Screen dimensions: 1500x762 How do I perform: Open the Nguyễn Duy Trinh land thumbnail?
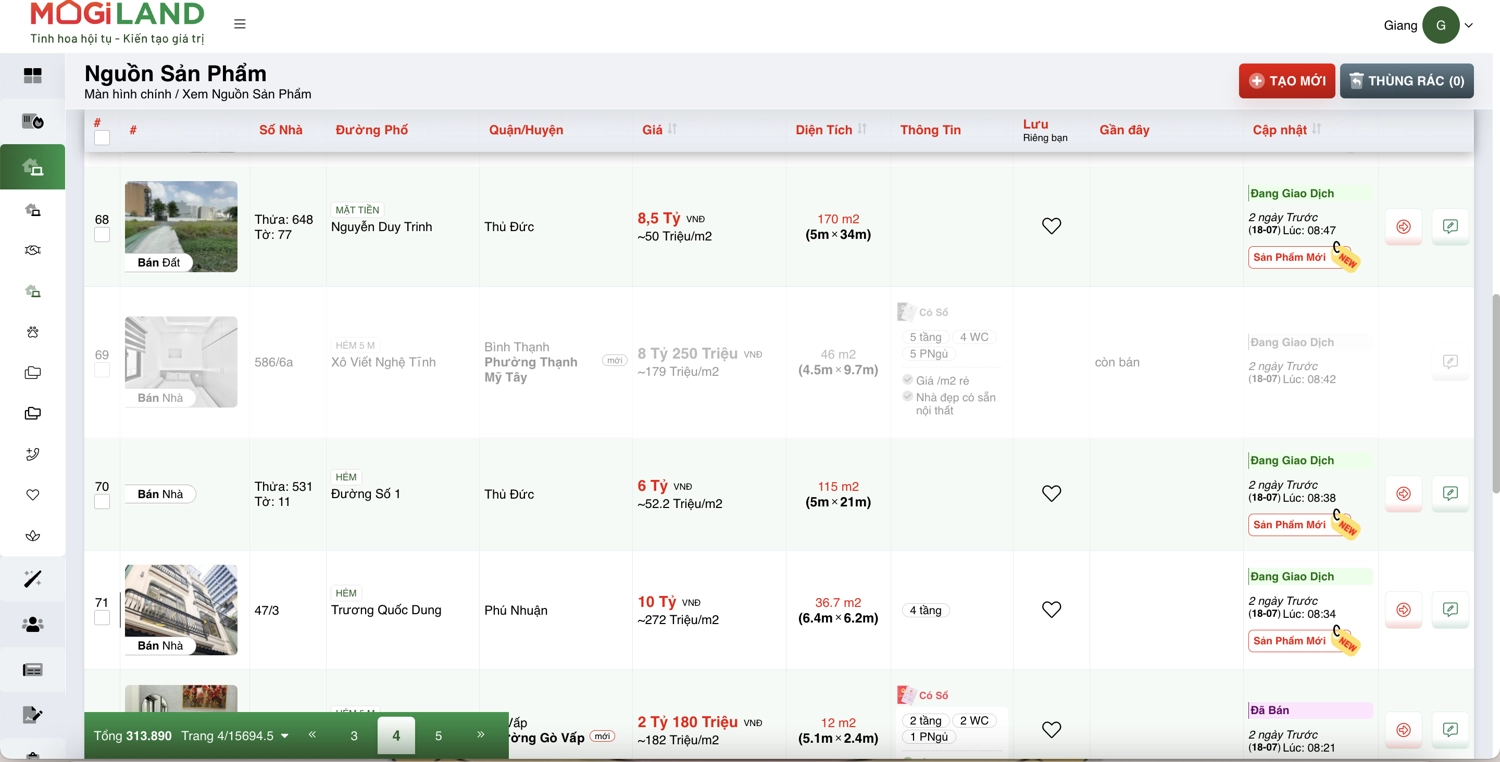click(181, 227)
